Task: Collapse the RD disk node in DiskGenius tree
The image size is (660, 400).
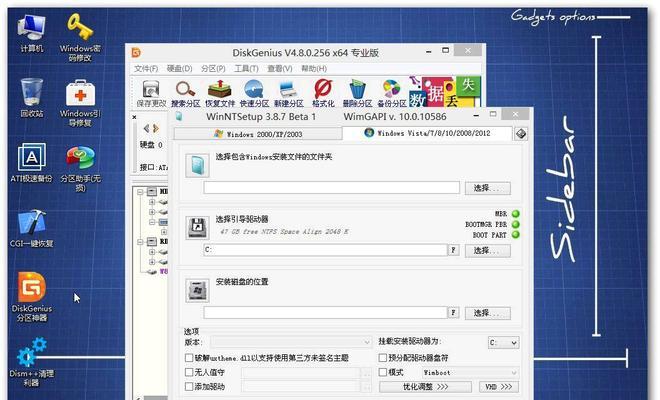Action: coord(140,242)
